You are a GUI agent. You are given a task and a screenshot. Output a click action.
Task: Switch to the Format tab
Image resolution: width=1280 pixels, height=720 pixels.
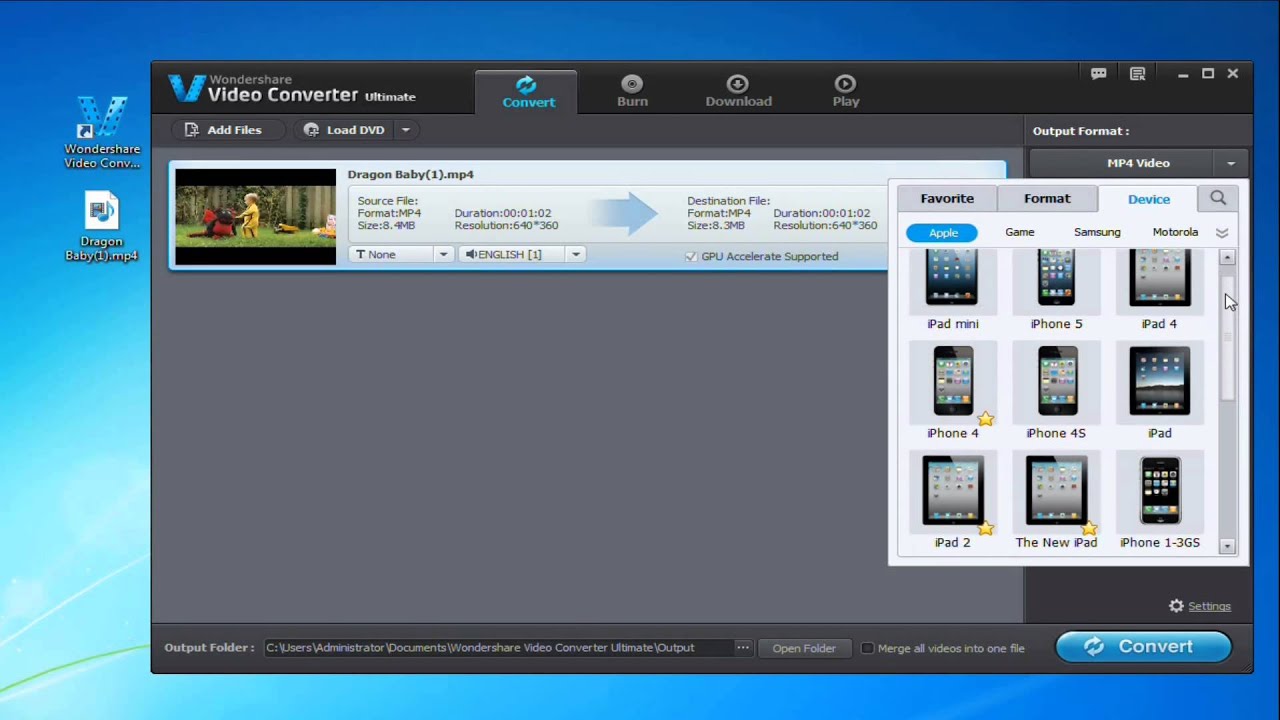point(1046,198)
